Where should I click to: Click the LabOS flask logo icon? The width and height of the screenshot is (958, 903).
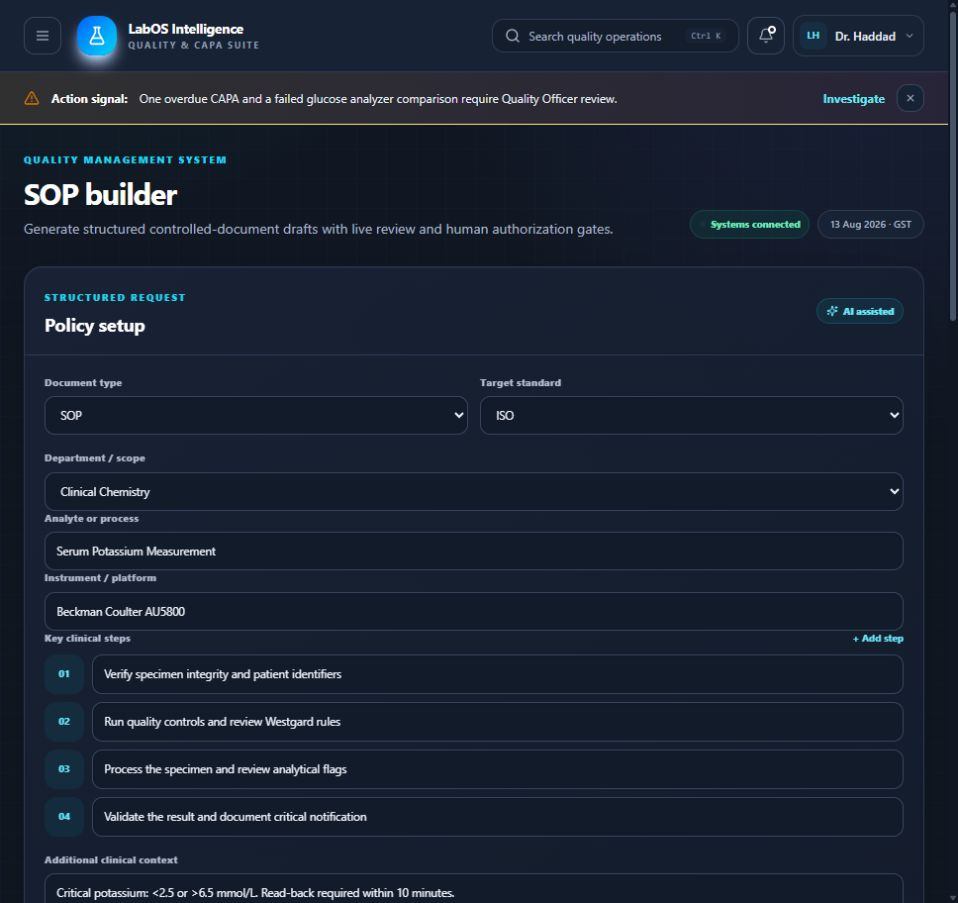(x=97, y=36)
